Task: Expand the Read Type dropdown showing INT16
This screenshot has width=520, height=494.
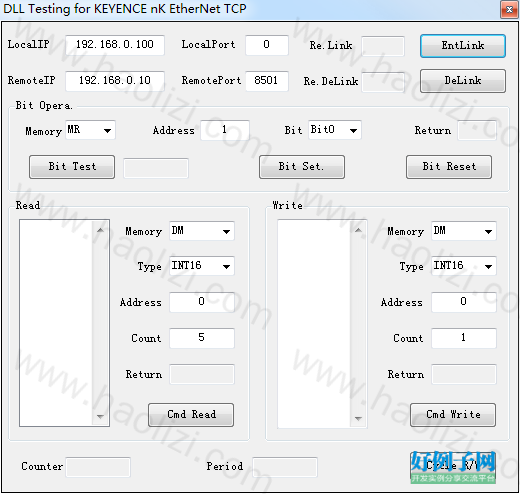Action: coord(202,266)
